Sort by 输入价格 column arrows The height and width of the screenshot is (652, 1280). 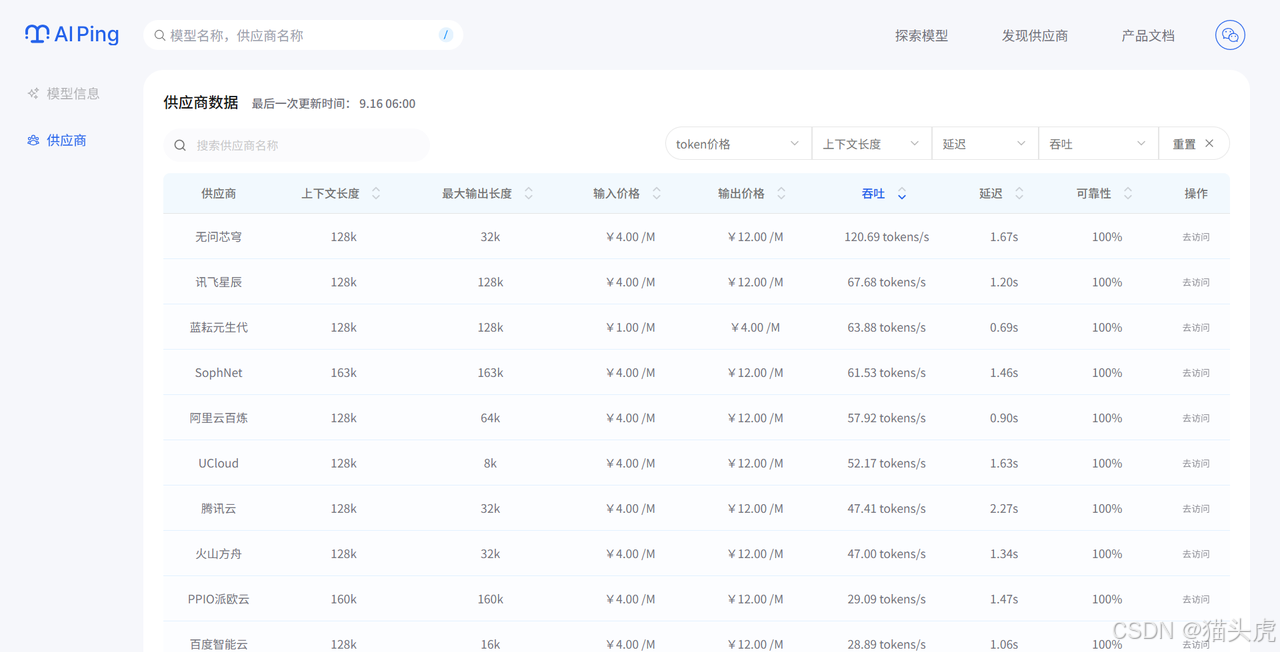point(656,193)
